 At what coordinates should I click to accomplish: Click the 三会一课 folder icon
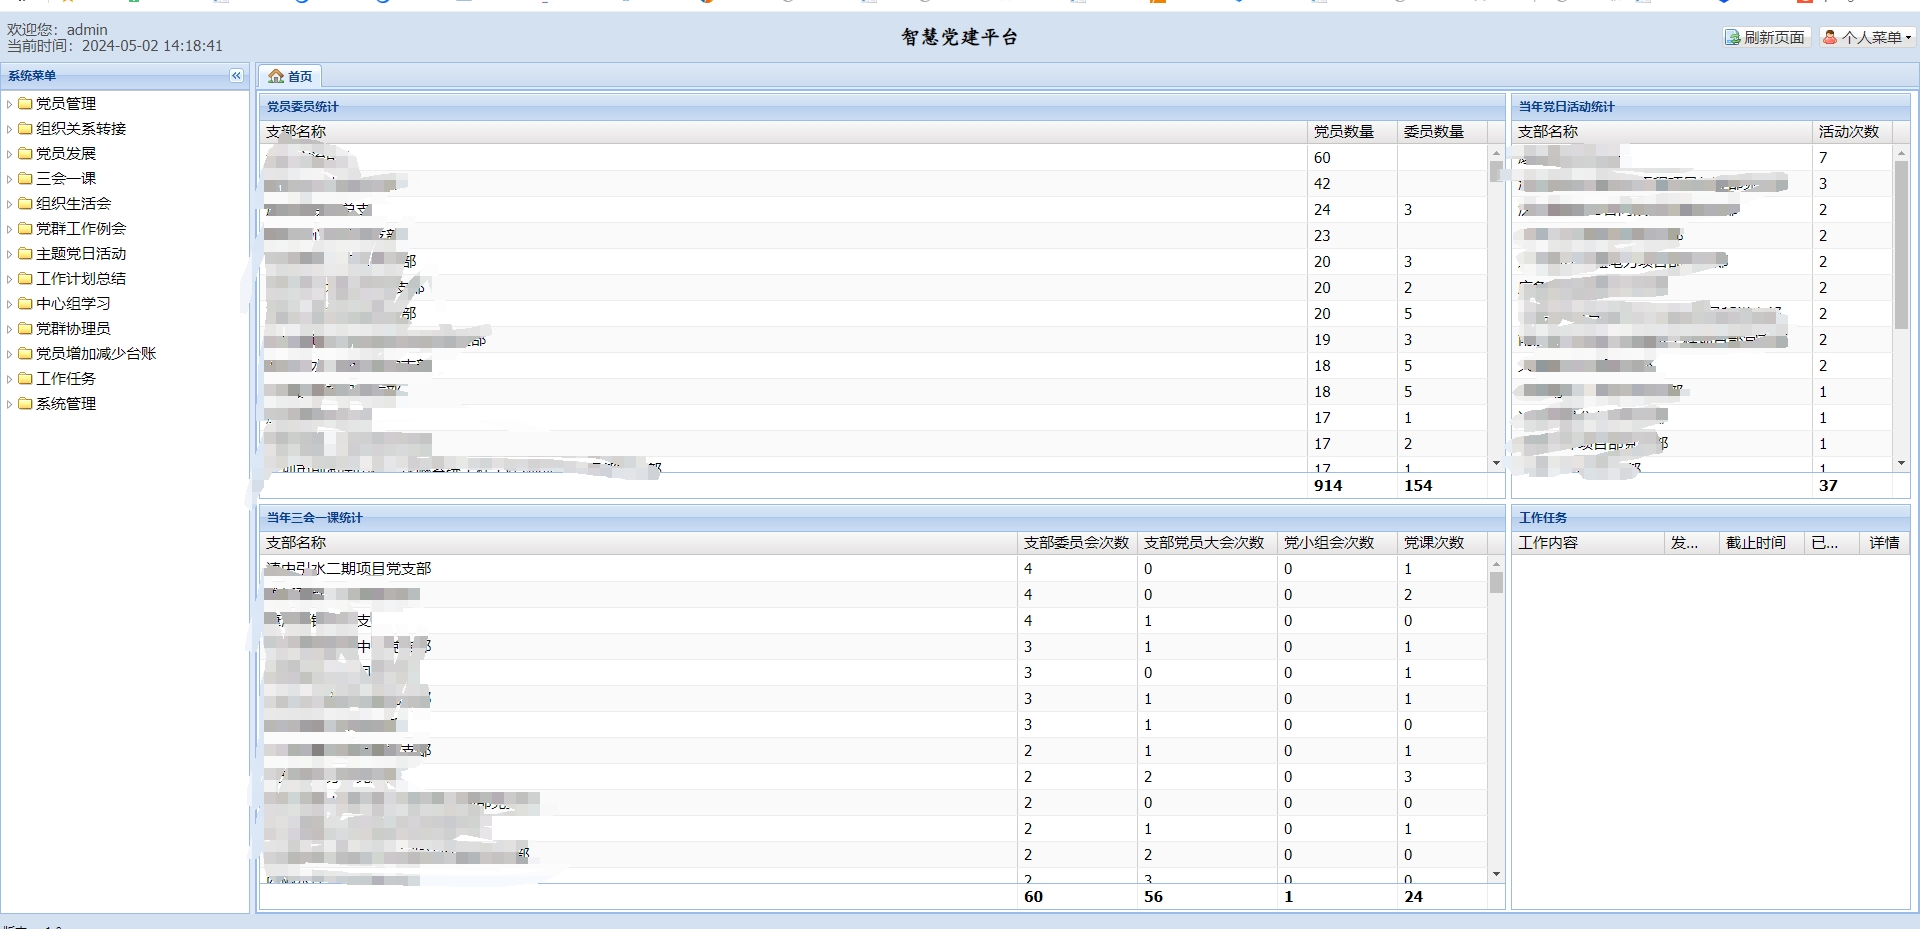(25, 178)
